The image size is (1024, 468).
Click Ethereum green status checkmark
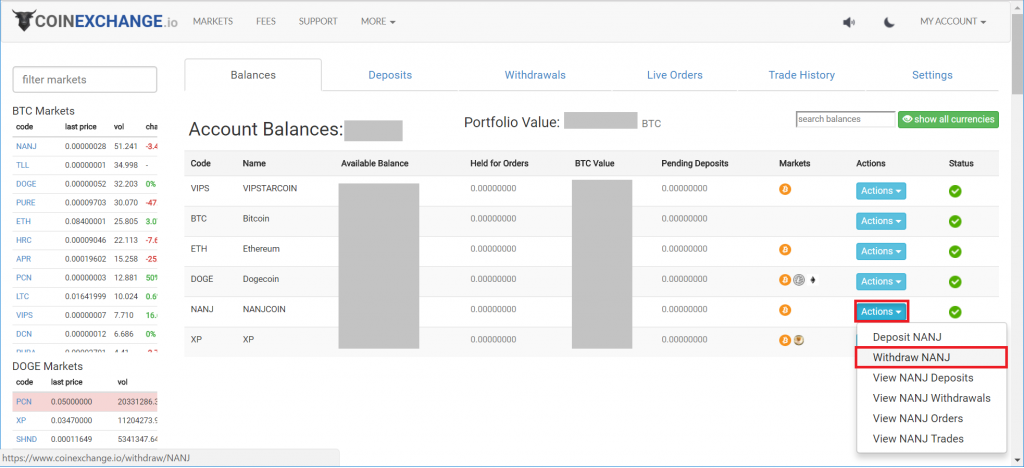click(x=955, y=251)
